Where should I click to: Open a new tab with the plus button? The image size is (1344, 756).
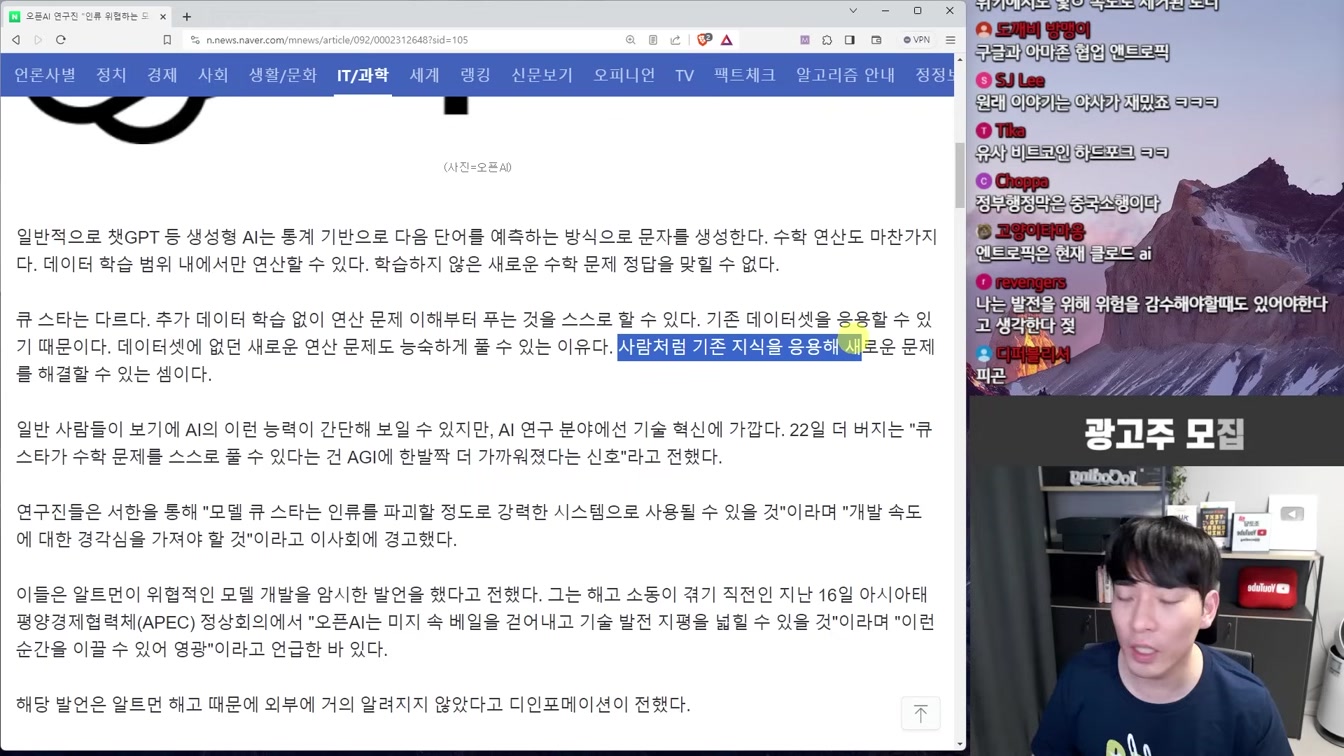click(x=187, y=16)
